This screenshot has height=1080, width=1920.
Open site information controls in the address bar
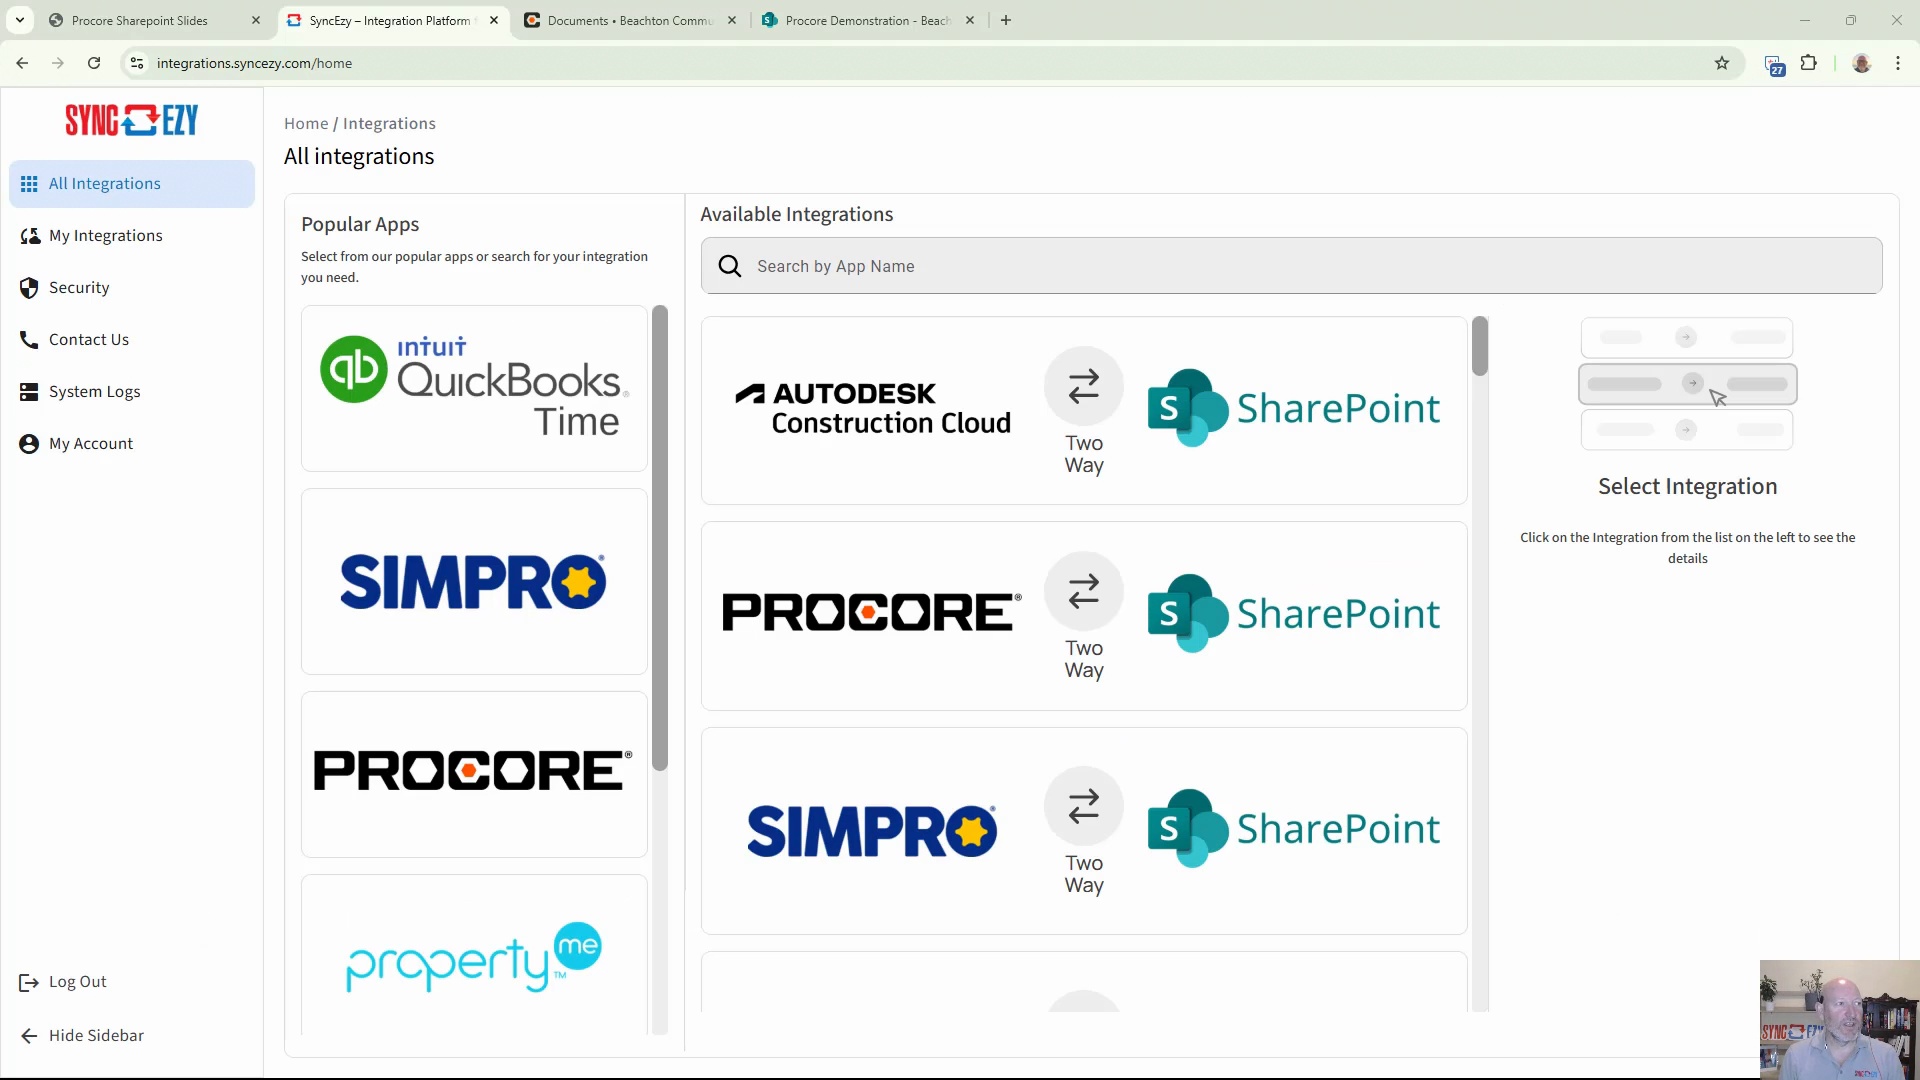click(x=137, y=63)
